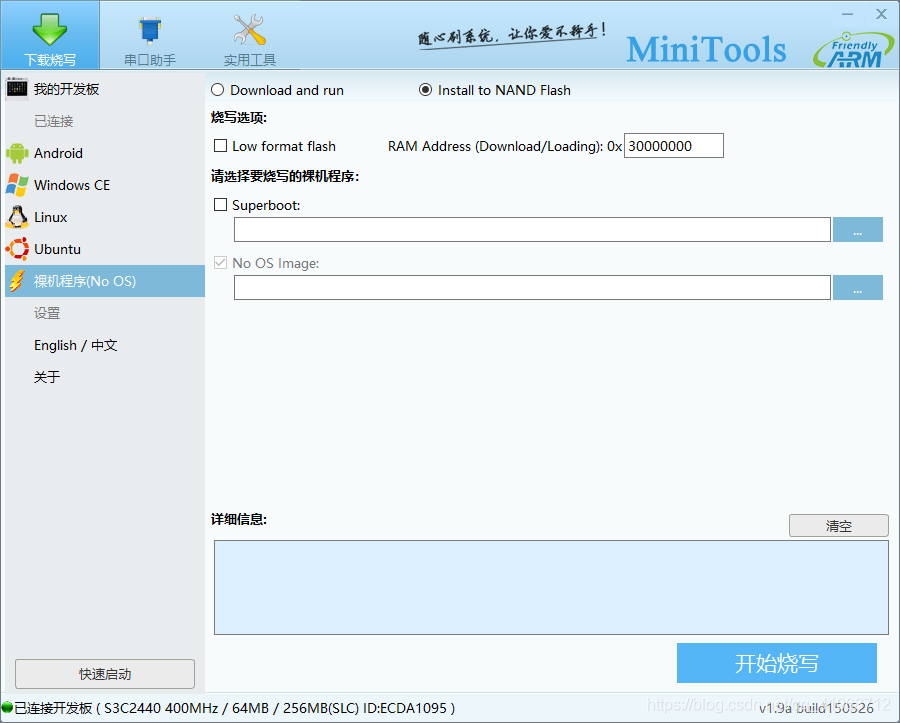Viewport: 900px width, 723px height.
Task: Click the Linux penguin icon
Action: [x=17, y=217]
